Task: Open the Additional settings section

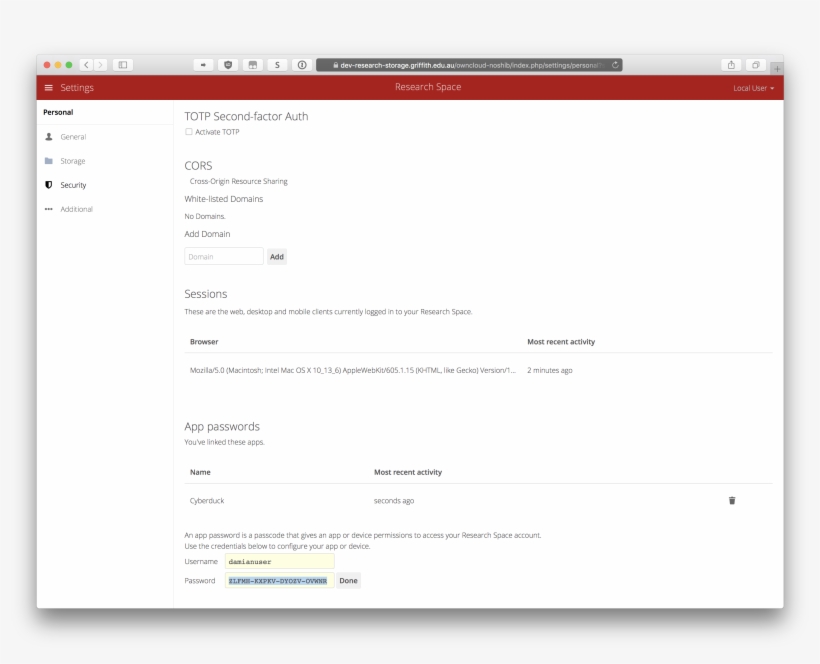Action: [x=76, y=208]
